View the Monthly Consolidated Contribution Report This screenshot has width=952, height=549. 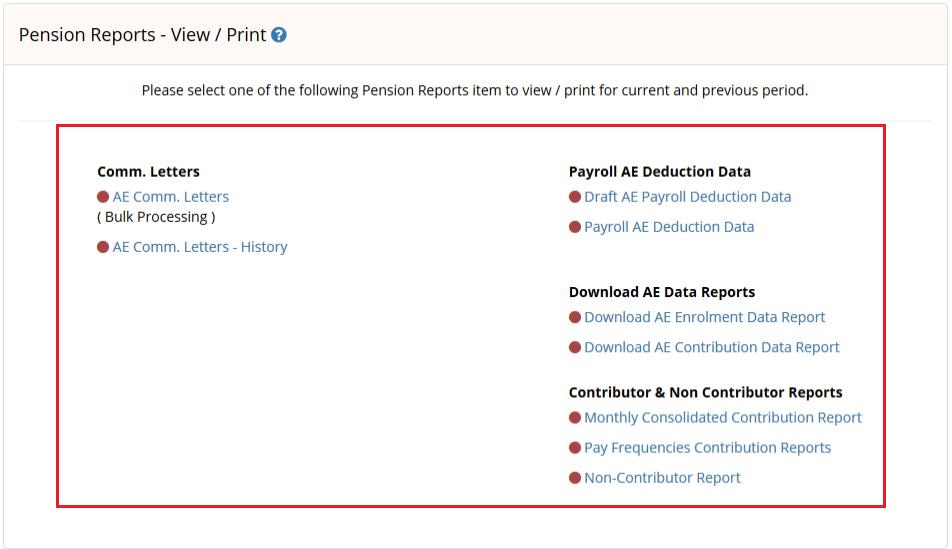click(722, 418)
